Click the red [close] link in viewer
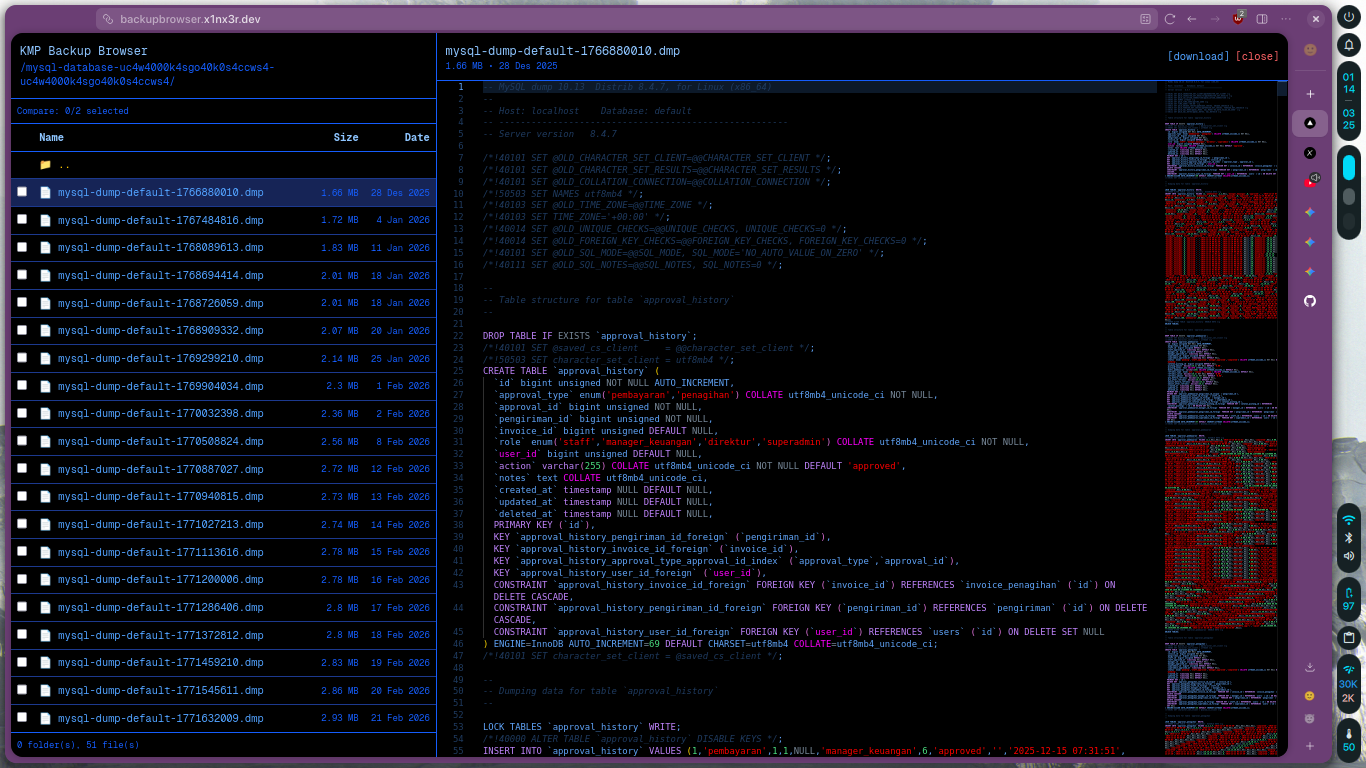This screenshot has width=1366, height=768. tap(1257, 57)
